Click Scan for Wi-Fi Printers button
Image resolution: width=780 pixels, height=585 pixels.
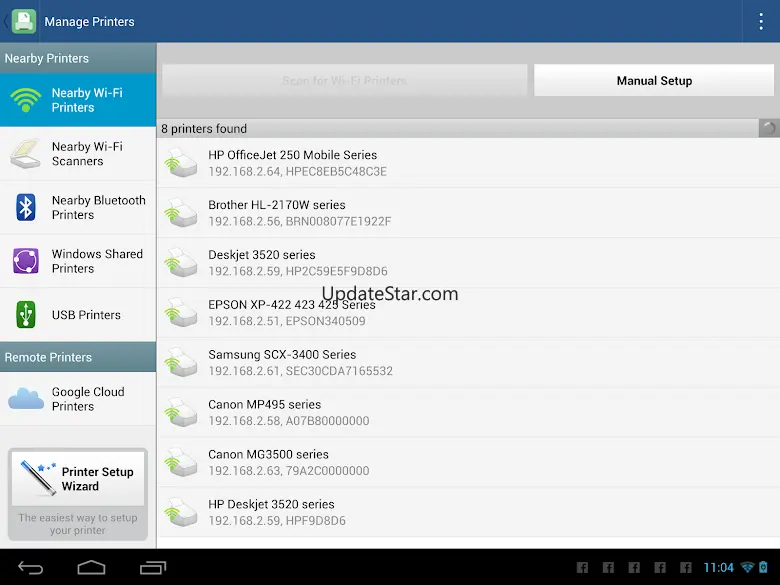[x=344, y=80]
